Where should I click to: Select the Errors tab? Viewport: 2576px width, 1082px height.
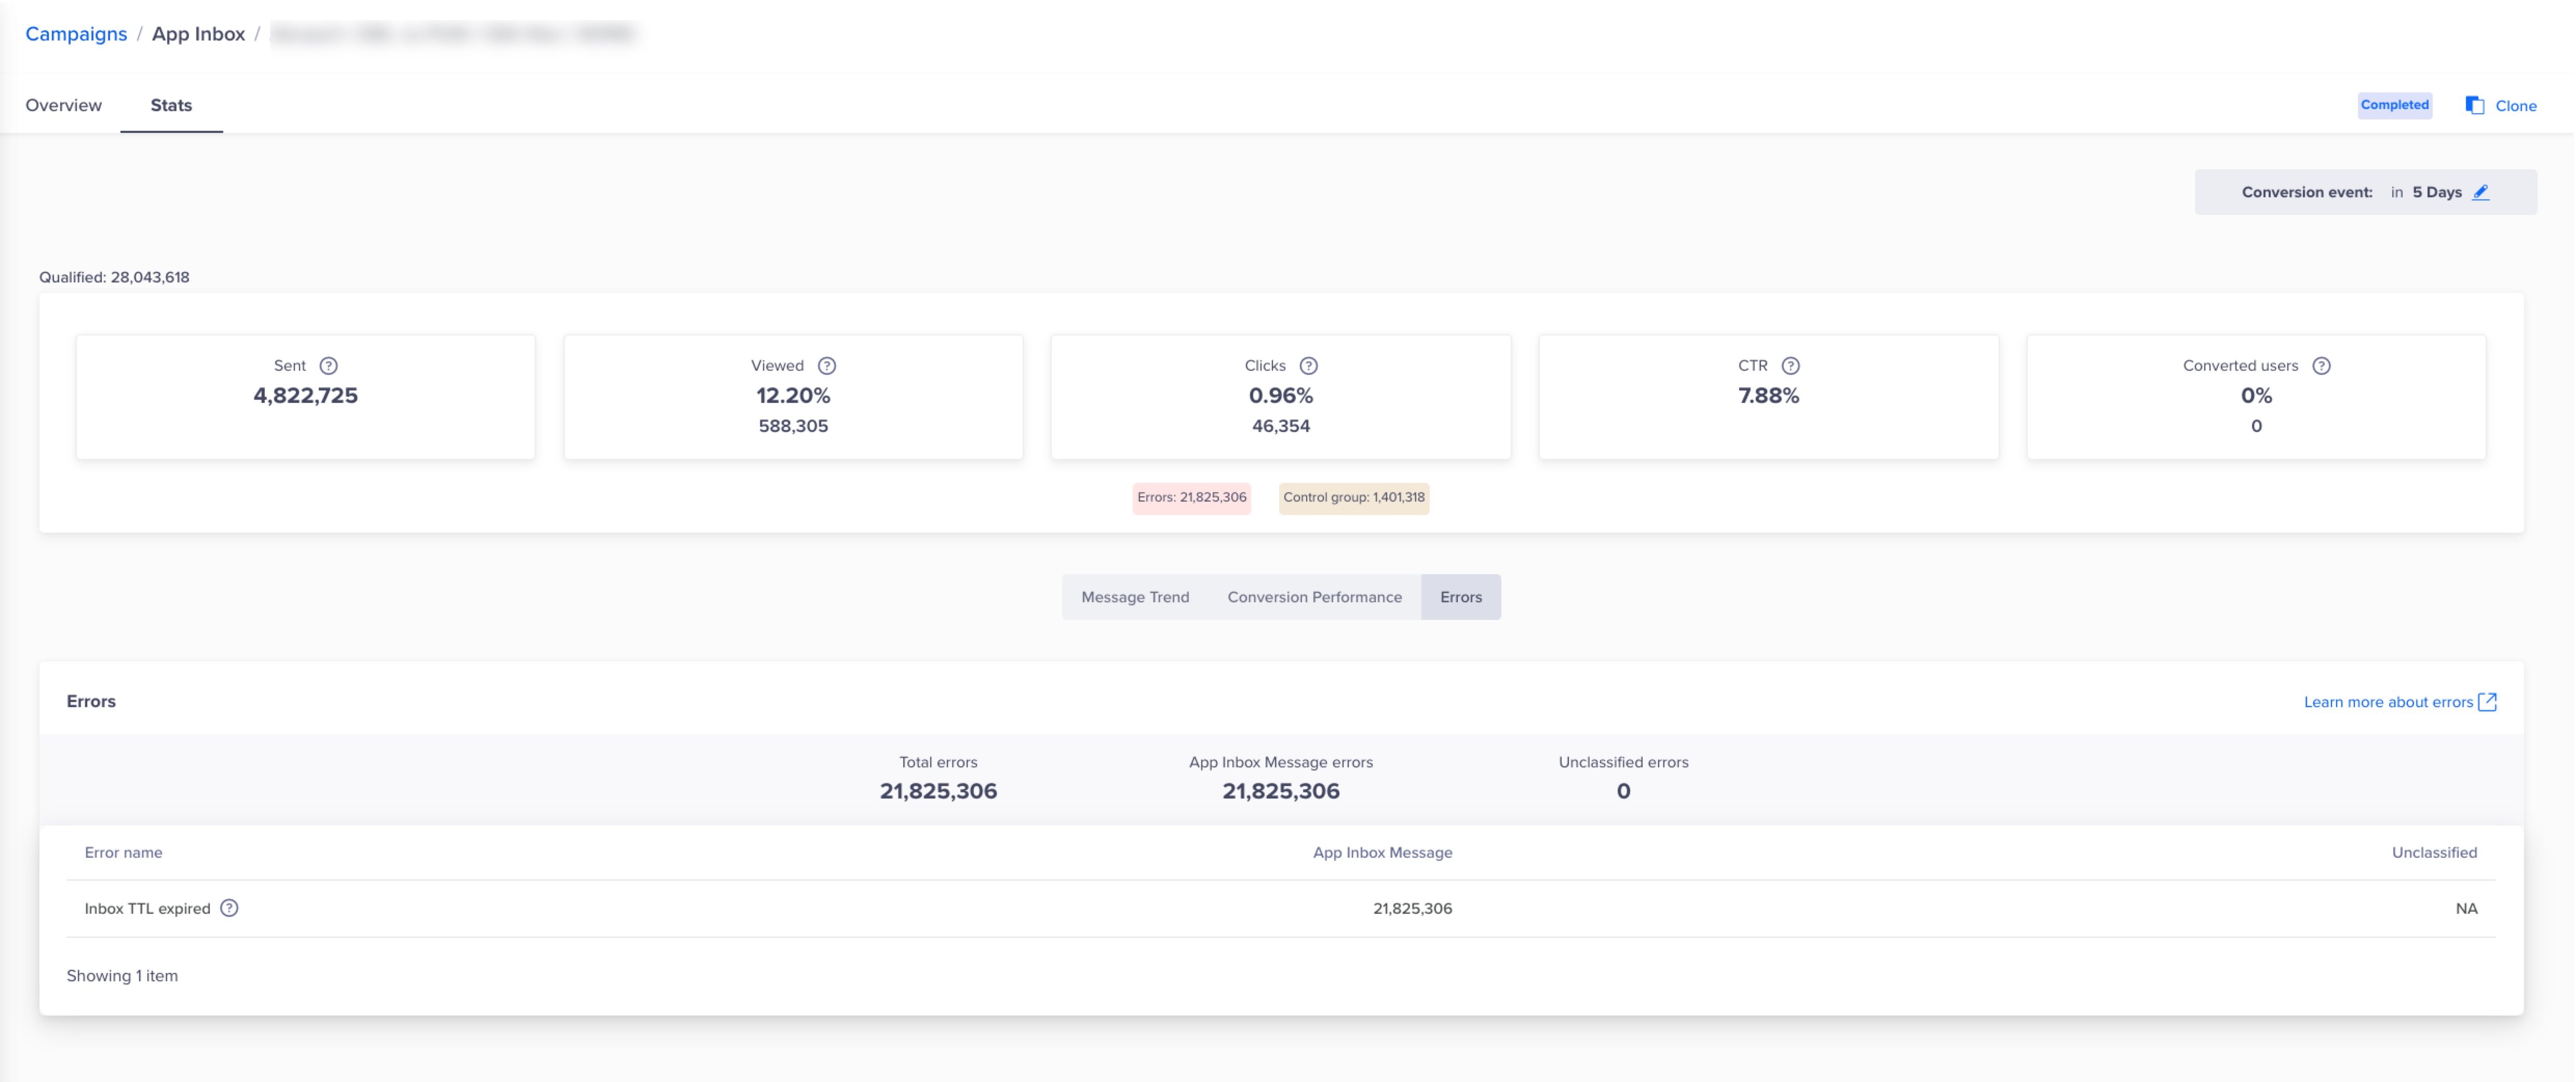click(x=1461, y=597)
